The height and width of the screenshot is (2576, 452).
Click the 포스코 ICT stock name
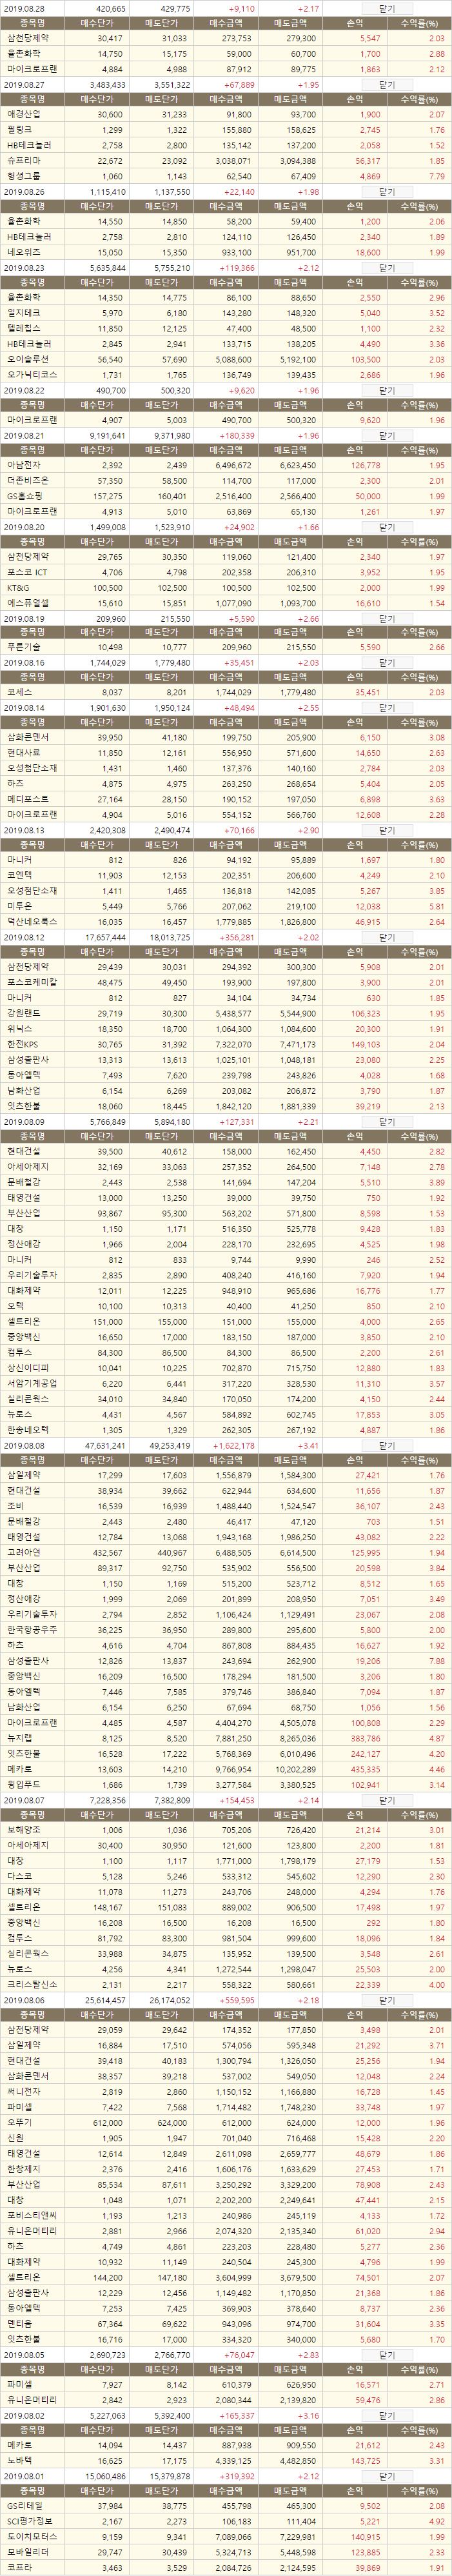point(27,572)
